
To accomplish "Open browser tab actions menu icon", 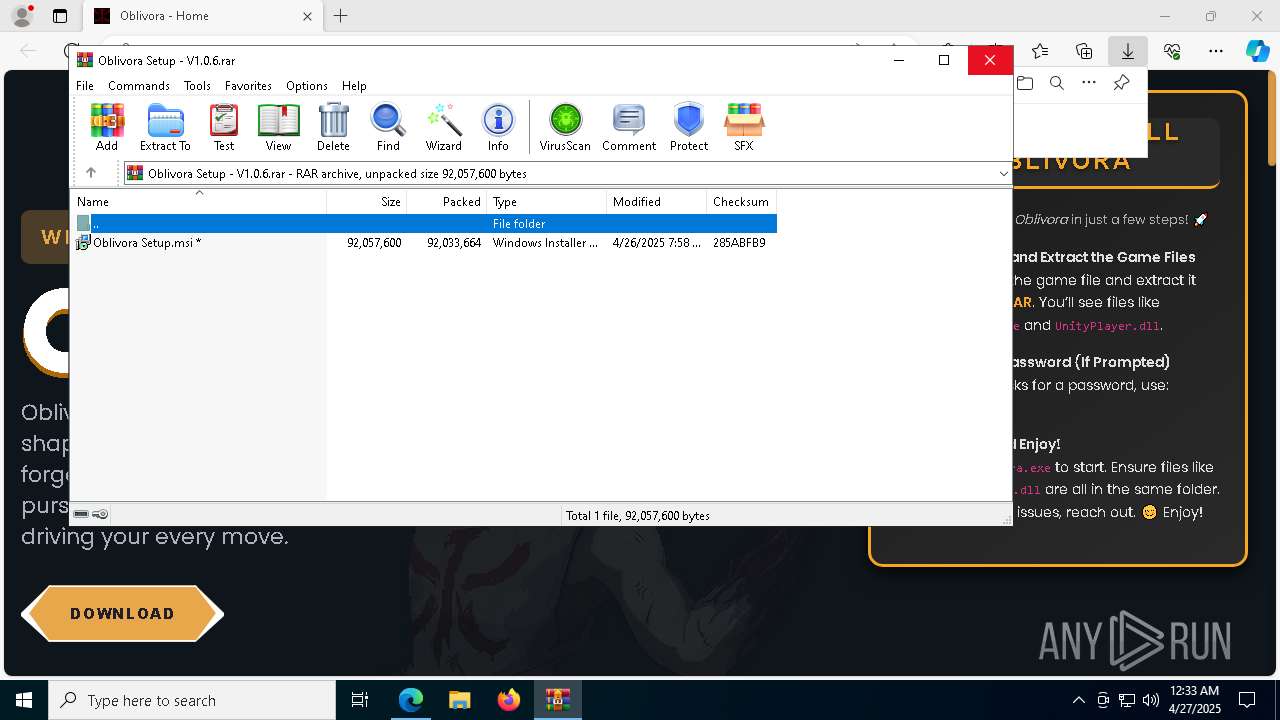I will click(60, 16).
